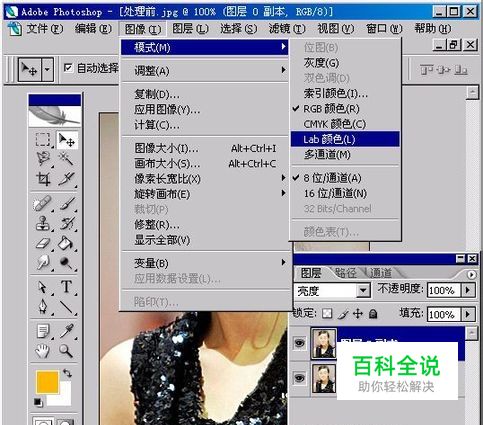Select the Dodge tool

click(x=66, y=263)
